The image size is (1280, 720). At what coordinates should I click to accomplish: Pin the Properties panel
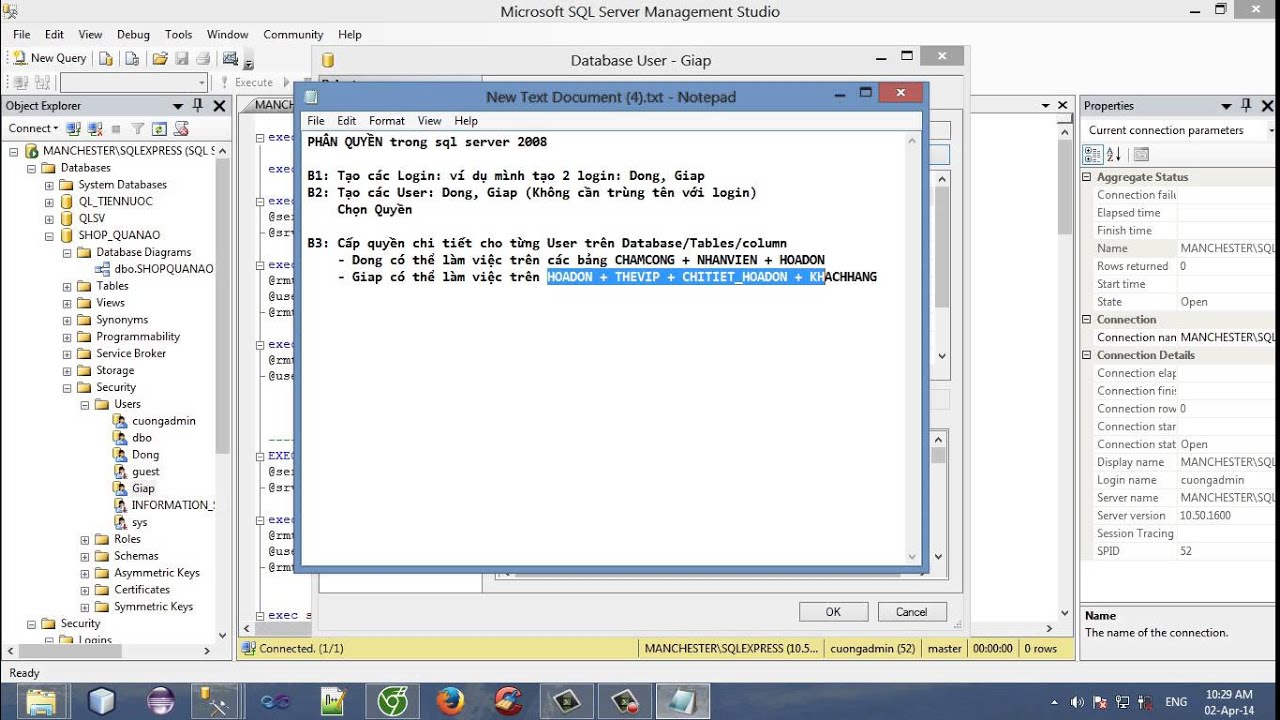[x=1246, y=105]
